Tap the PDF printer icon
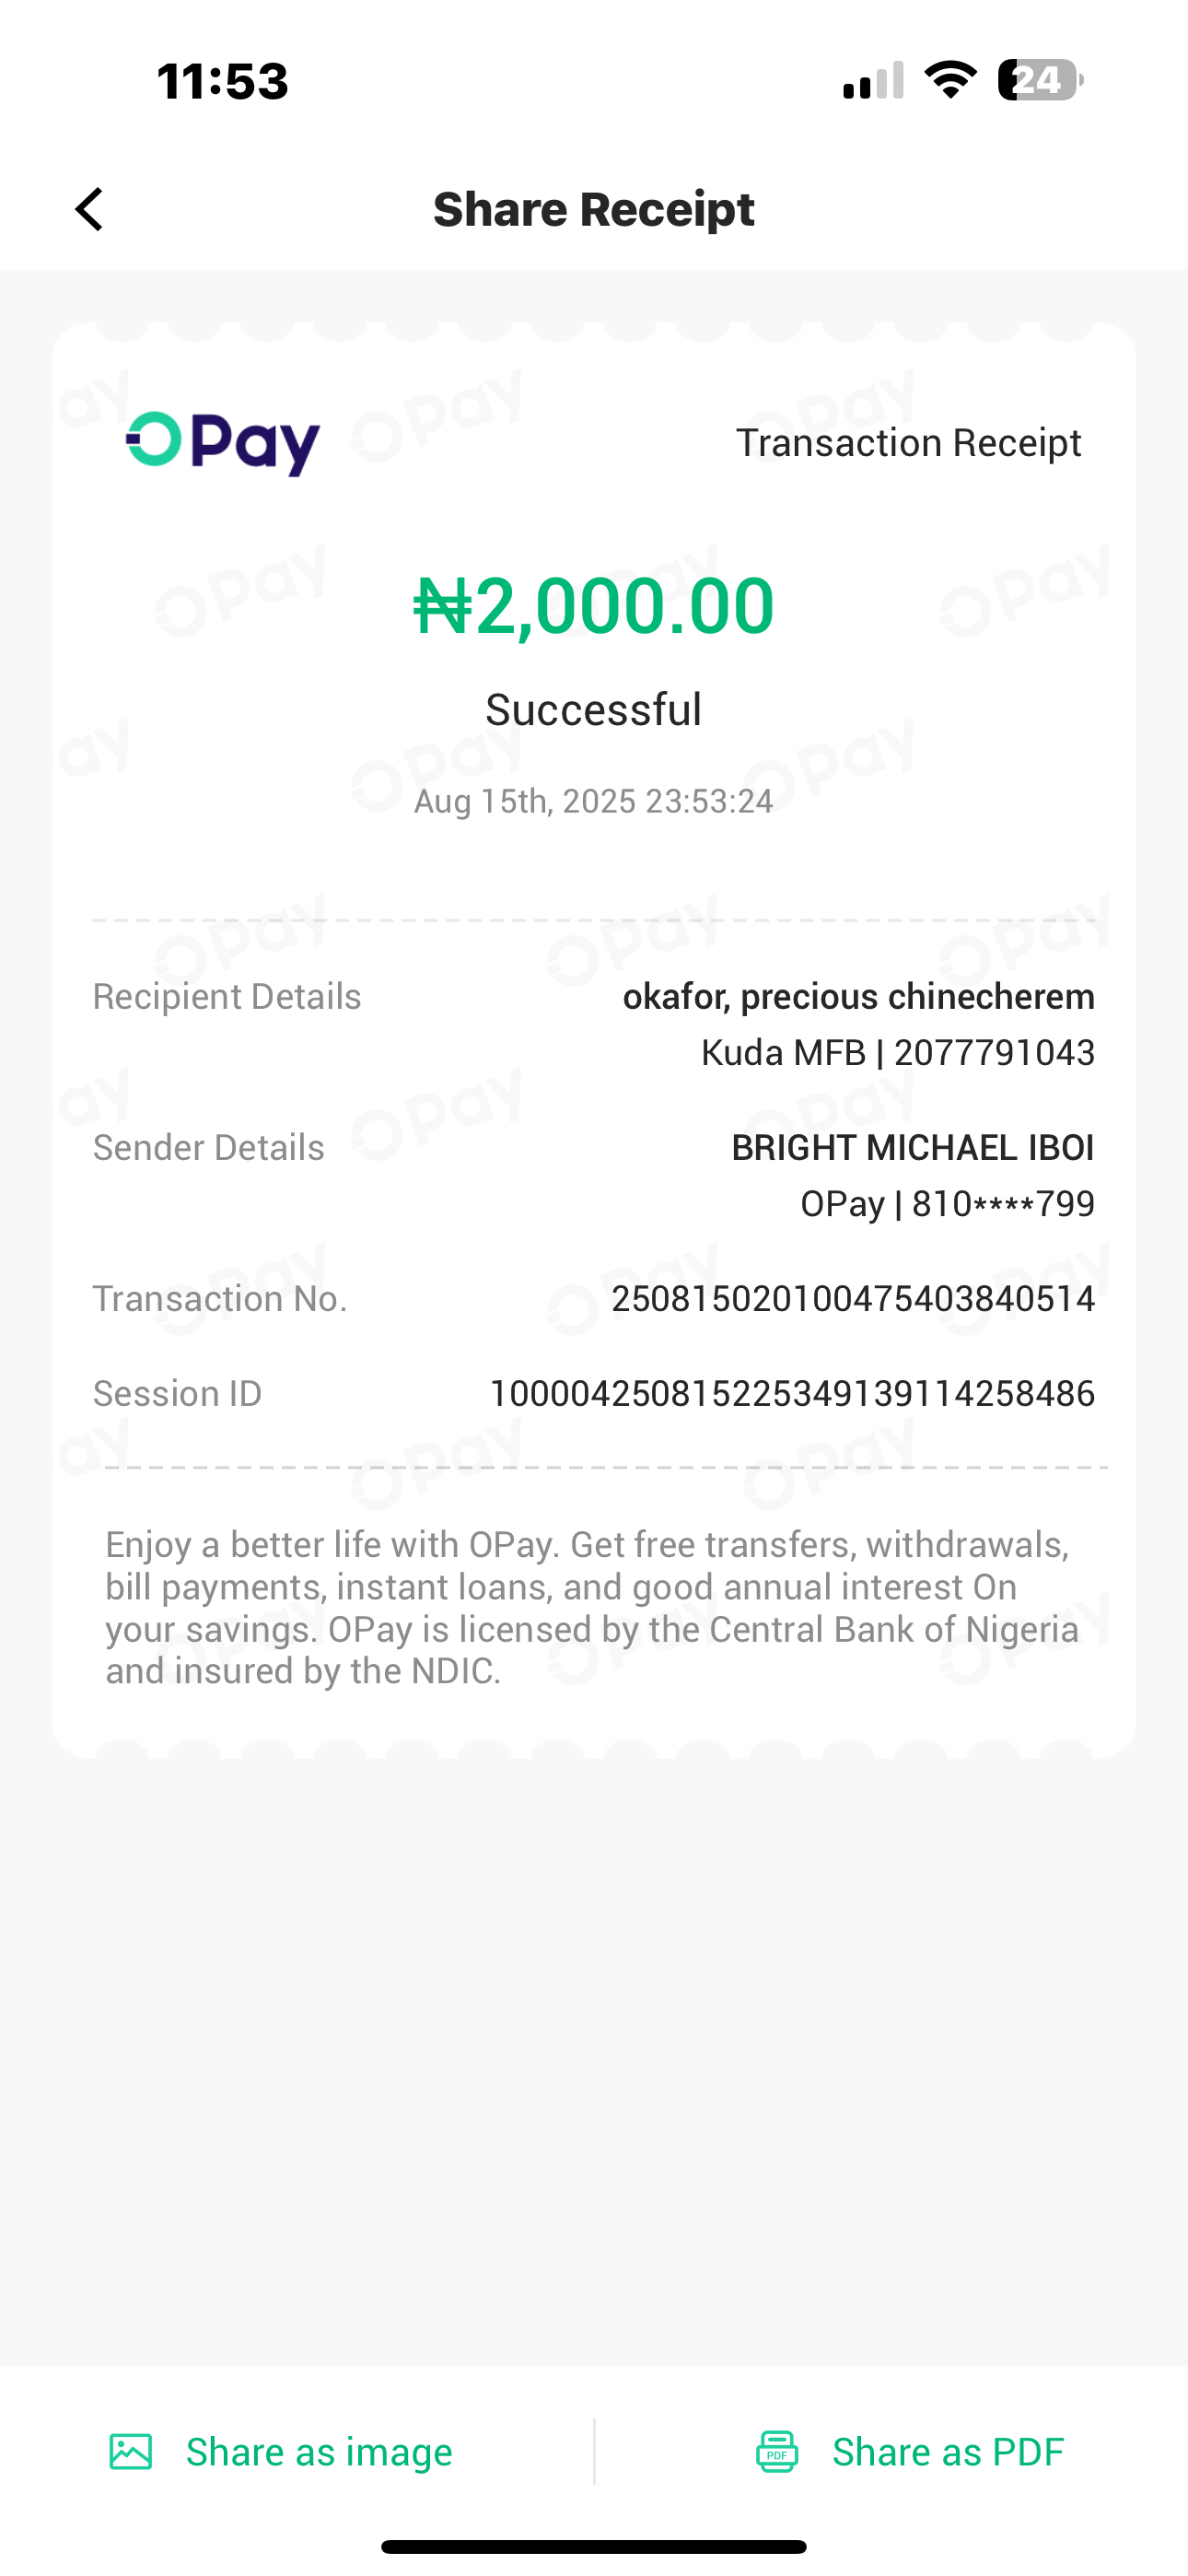This screenshot has height=2576, width=1188. [x=777, y=2451]
